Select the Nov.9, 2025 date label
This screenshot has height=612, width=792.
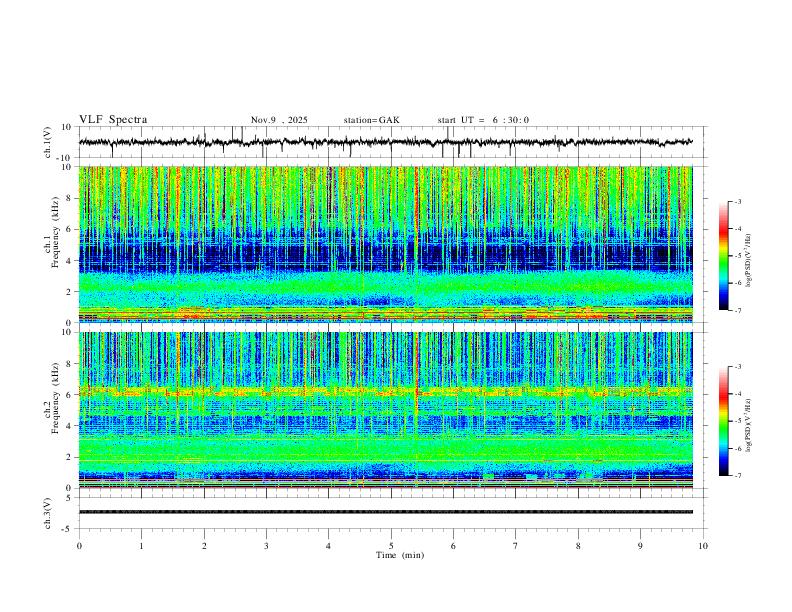click(x=279, y=120)
